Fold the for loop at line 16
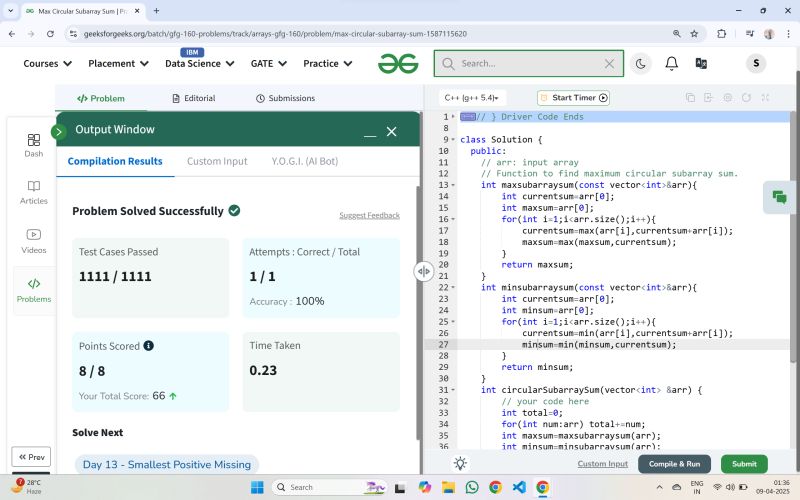Image resolution: width=800 pixels, height=500 pixels. tap(453, 219)
